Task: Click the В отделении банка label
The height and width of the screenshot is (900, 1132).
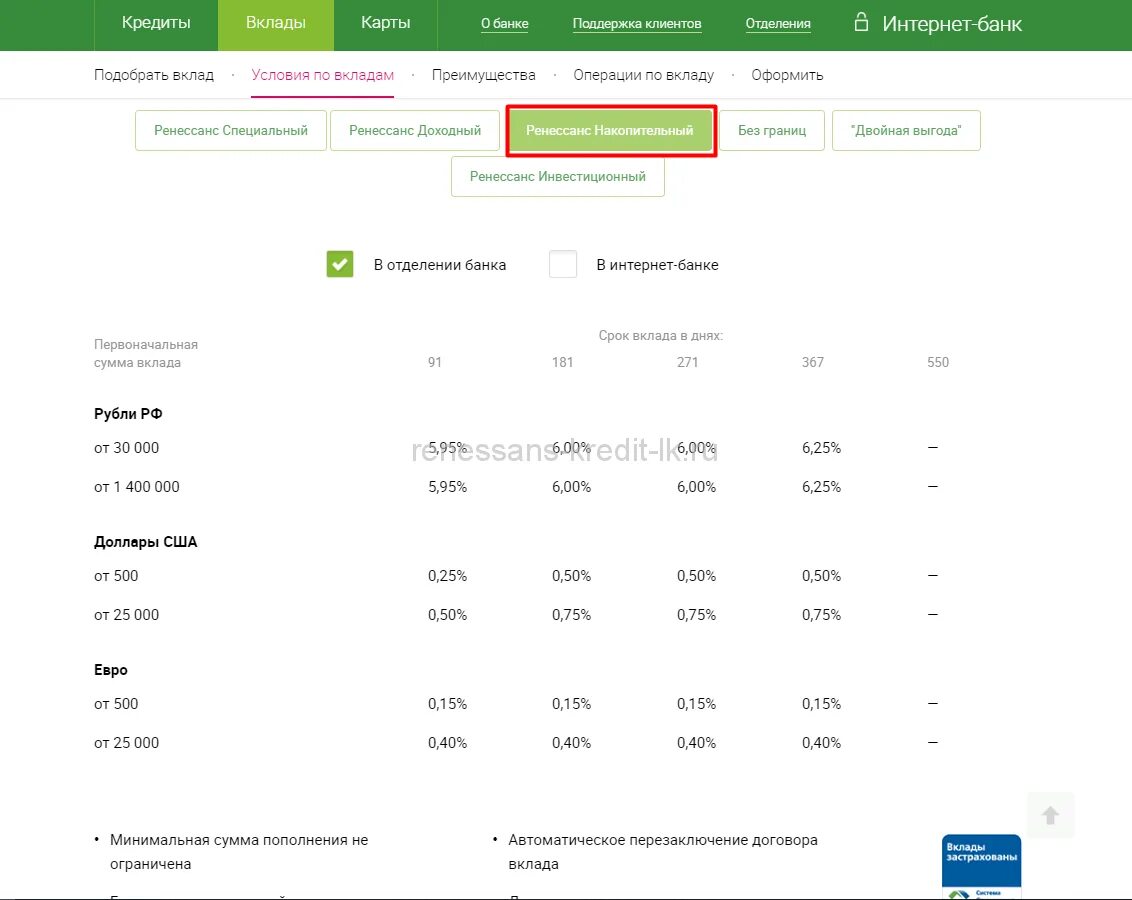Action: click(x=440, y=265)
